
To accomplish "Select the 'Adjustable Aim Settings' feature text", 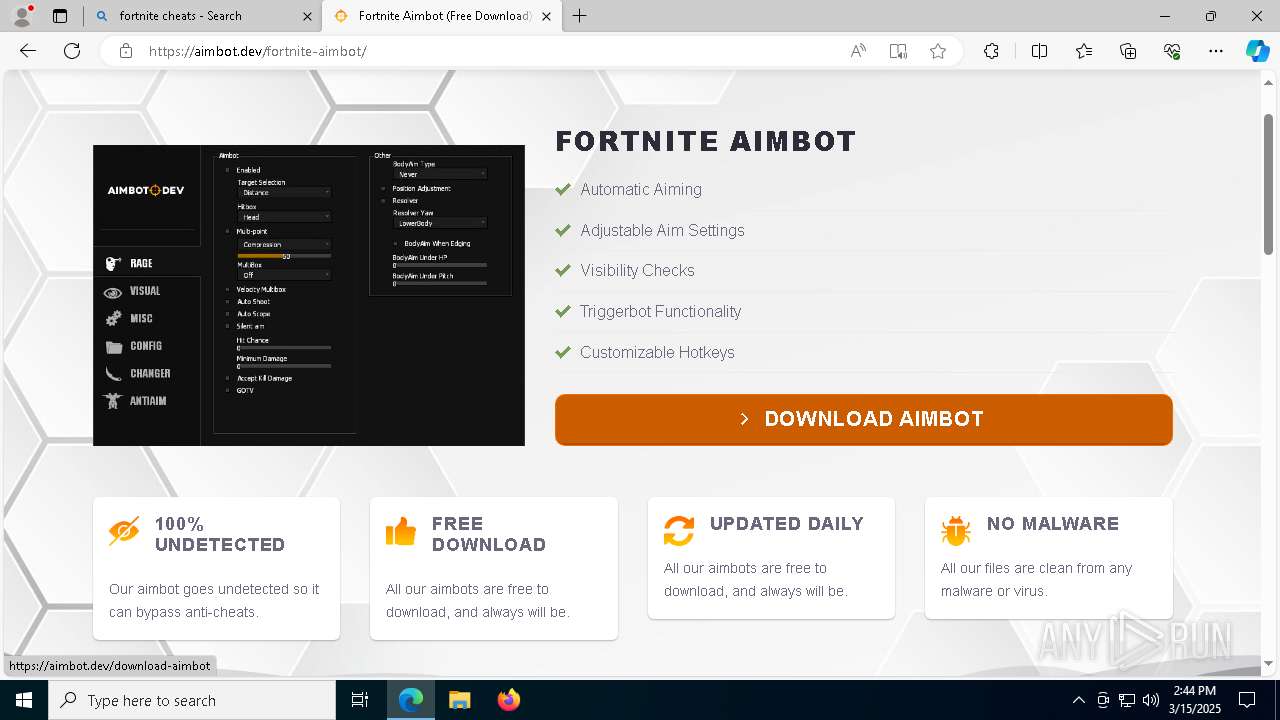I will [662, 230].
